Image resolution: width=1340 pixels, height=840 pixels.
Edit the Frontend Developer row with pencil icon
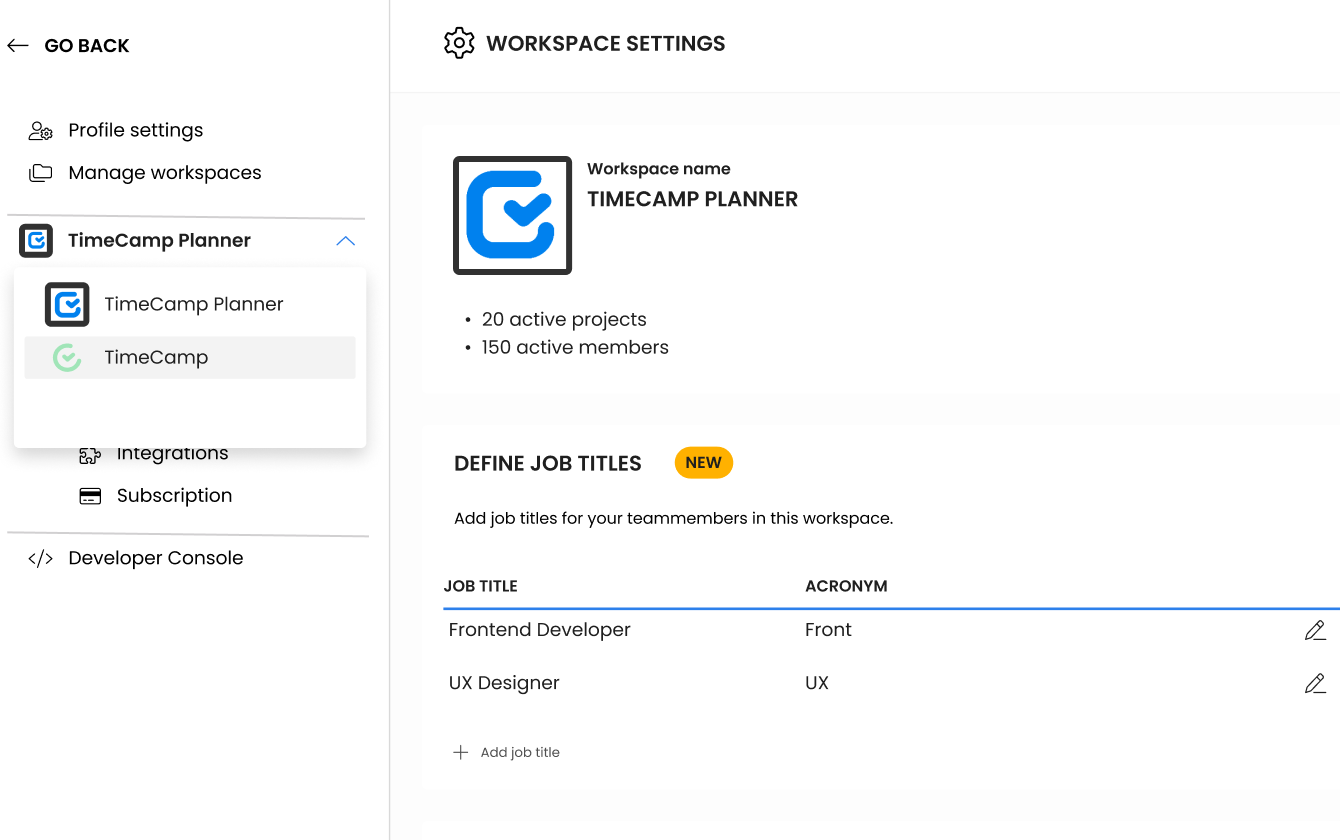click(x=1315, y=630)
